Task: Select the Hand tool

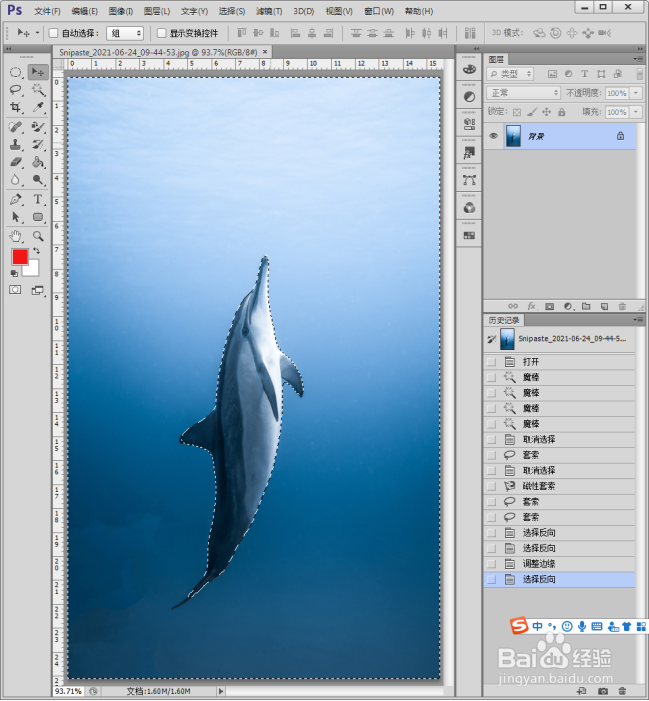Action: pyautogui.click(x=16, y=236)
